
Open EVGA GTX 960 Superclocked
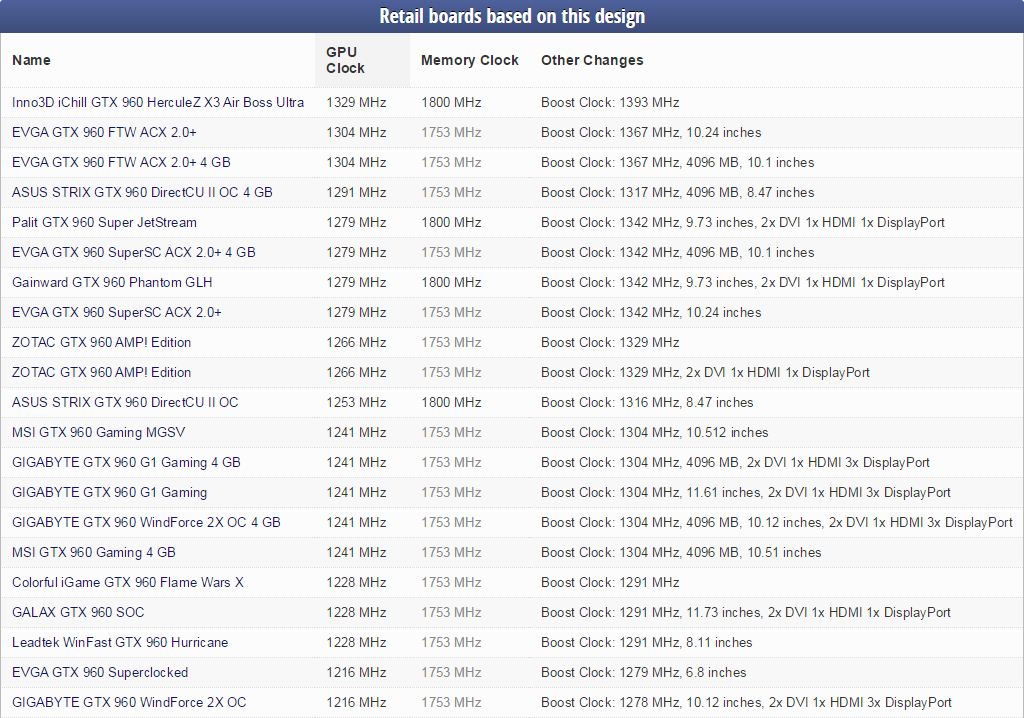click(x=100, y=673)
